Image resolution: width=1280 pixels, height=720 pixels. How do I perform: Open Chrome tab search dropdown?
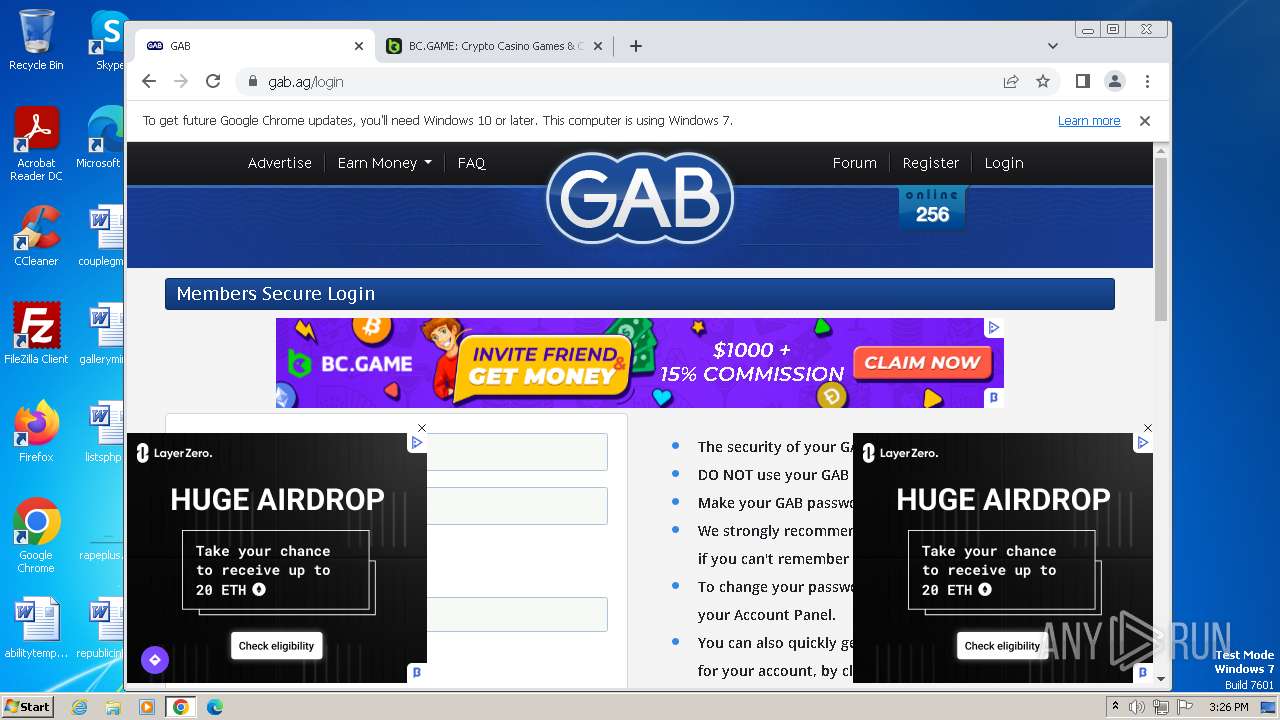pos(1052,46)
